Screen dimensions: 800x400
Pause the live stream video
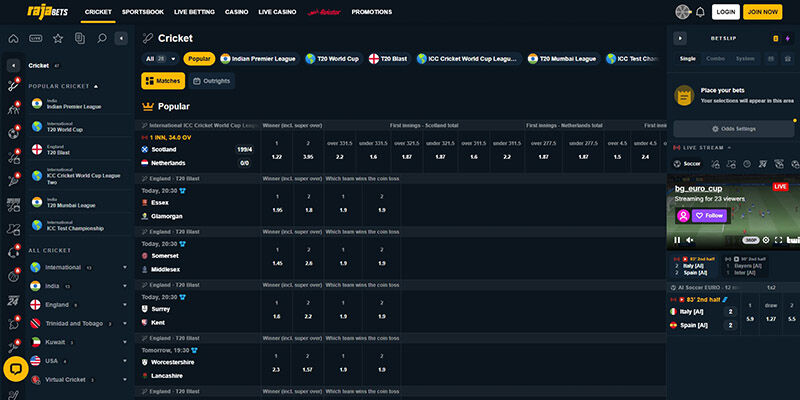click(x=677, y=240)
